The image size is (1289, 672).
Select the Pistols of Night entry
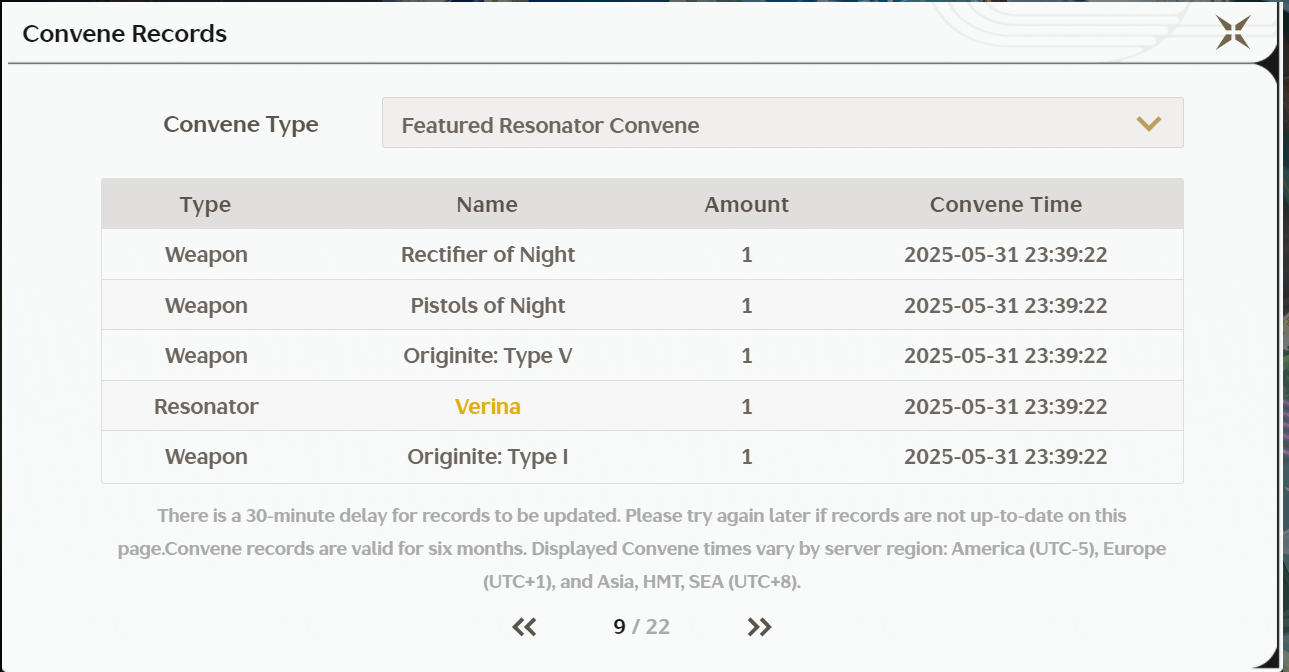click(x=488, y=306)
